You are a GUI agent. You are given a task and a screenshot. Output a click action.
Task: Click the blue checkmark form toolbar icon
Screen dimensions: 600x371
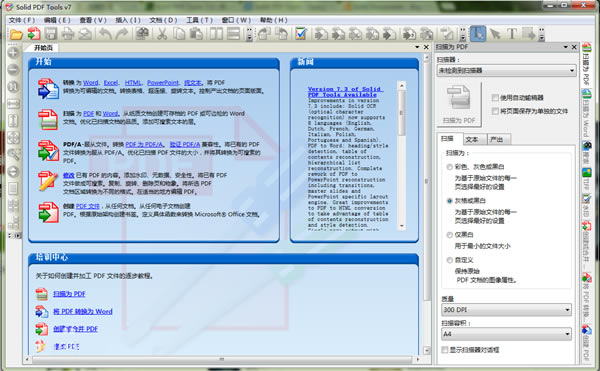301,34
